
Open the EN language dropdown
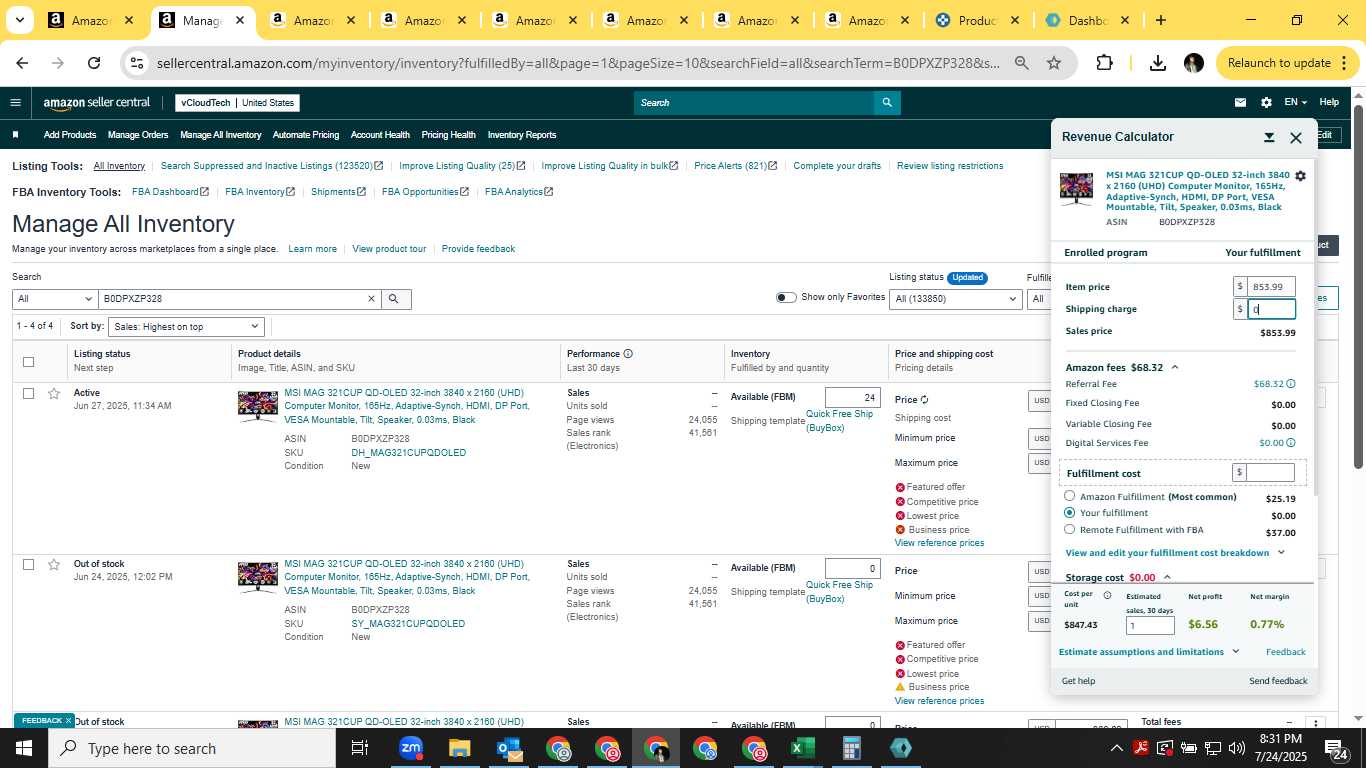pyautogui.click(x=1295, y=102)
